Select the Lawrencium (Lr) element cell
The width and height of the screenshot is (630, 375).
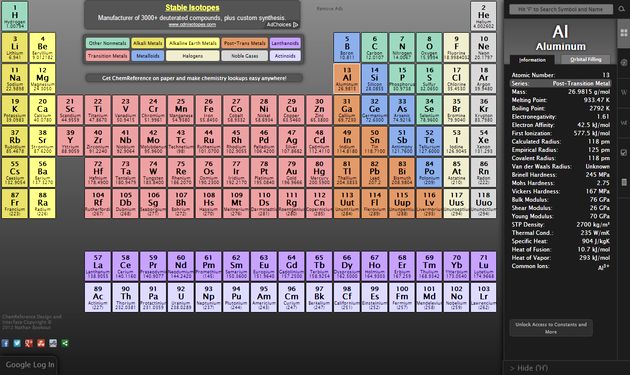pos(483,297)
